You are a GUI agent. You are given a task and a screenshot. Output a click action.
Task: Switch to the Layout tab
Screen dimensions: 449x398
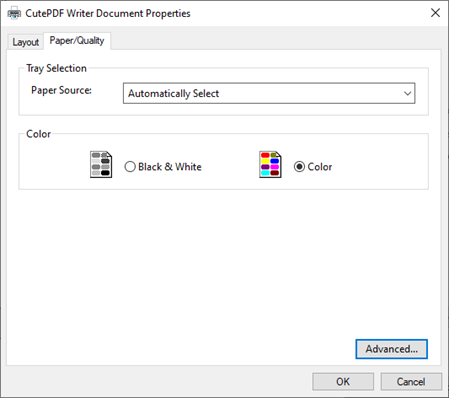26,42
